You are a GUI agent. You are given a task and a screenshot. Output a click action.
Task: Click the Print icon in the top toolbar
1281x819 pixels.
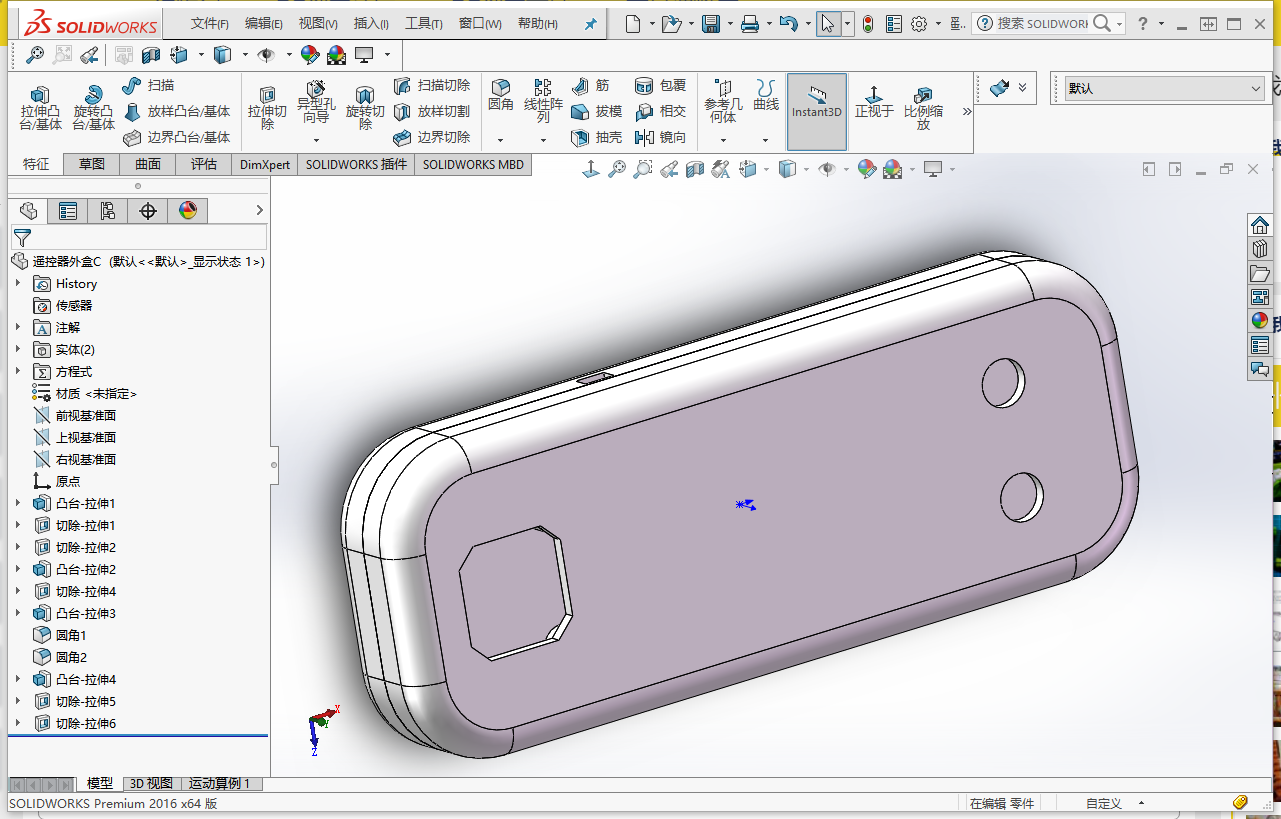pos(750,24)
